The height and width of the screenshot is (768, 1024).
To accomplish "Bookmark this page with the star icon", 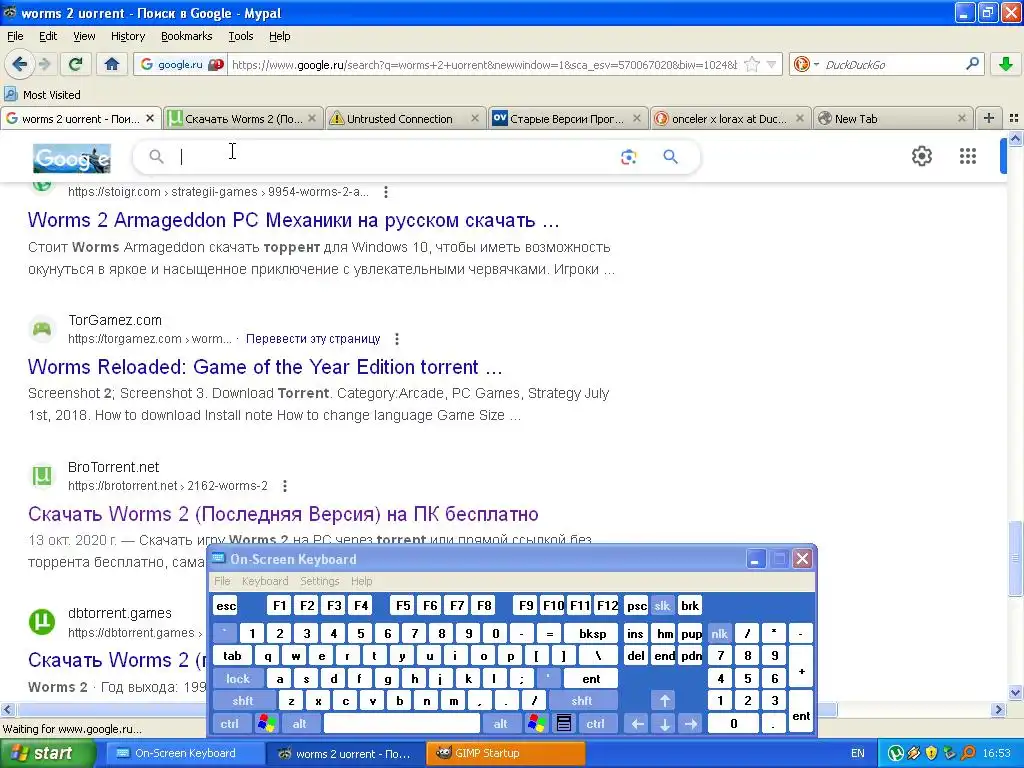I will pos(752,64).
